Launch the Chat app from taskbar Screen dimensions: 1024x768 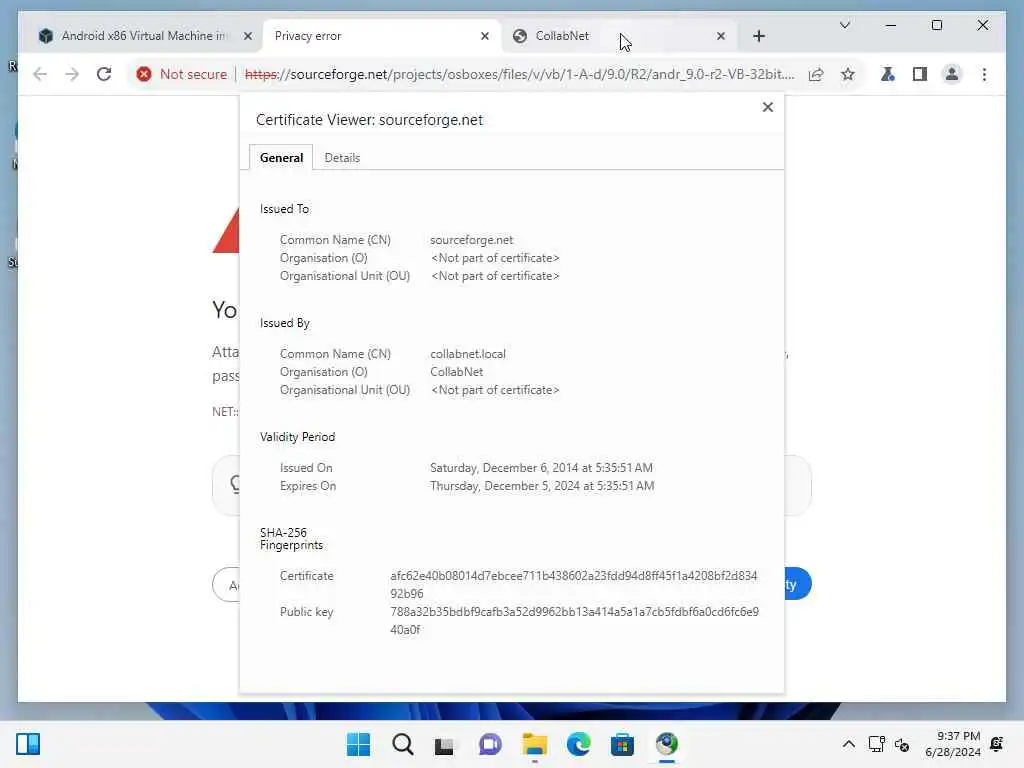tap(490, 744)
